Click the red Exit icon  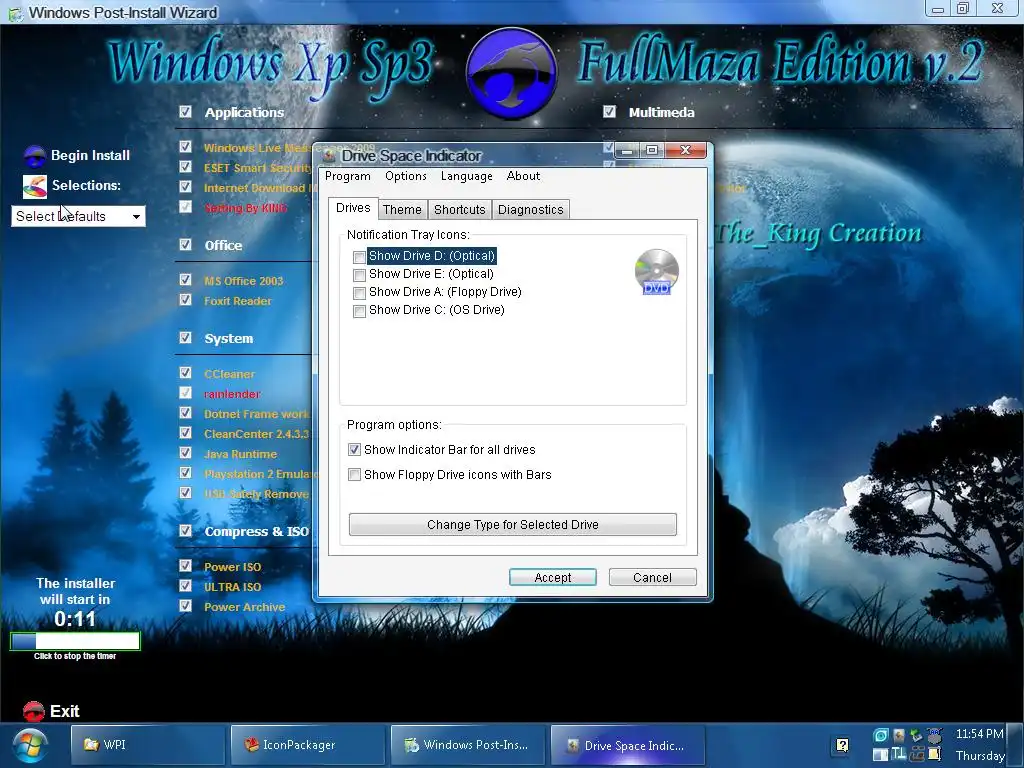(33, 711)
